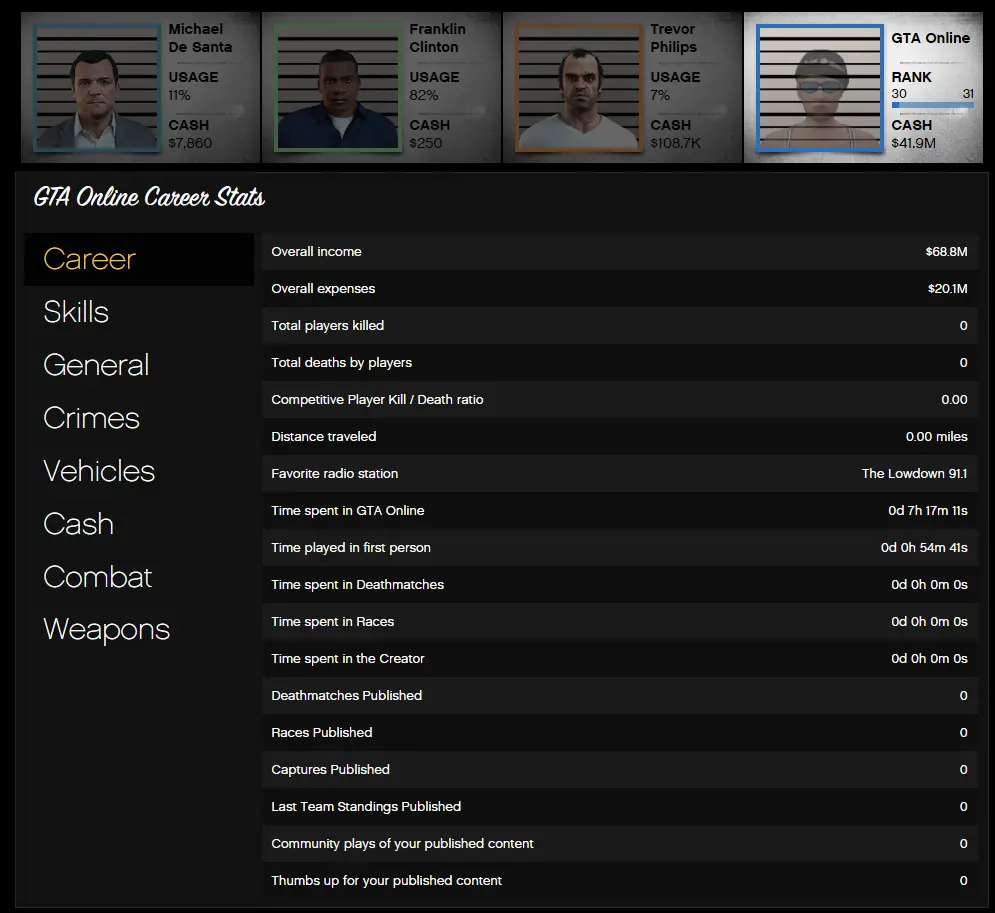
Task: Select Time spent in Races row
Action: [x=620, y=622]
